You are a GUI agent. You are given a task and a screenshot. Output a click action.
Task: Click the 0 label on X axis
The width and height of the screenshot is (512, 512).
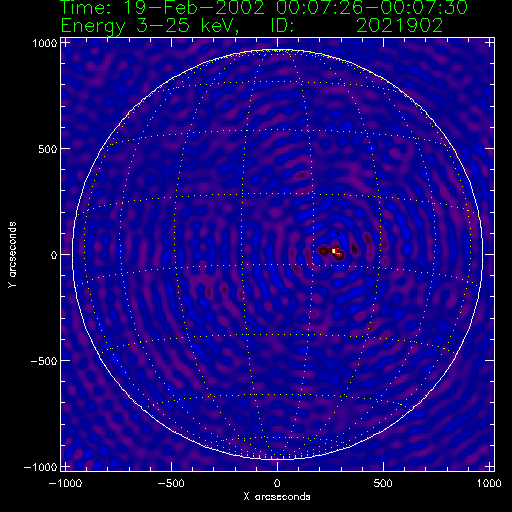coord(277,483)
